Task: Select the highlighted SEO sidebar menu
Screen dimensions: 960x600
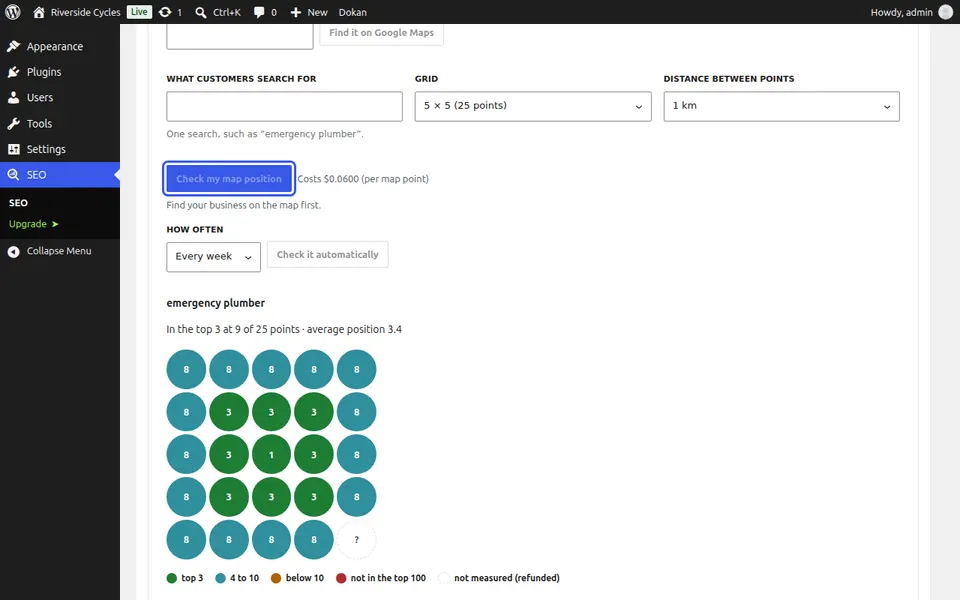Action: [x=60, y=175]
